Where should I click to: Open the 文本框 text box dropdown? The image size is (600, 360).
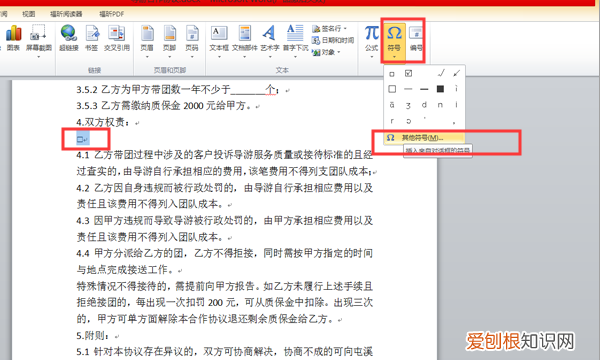click(219, 57)
